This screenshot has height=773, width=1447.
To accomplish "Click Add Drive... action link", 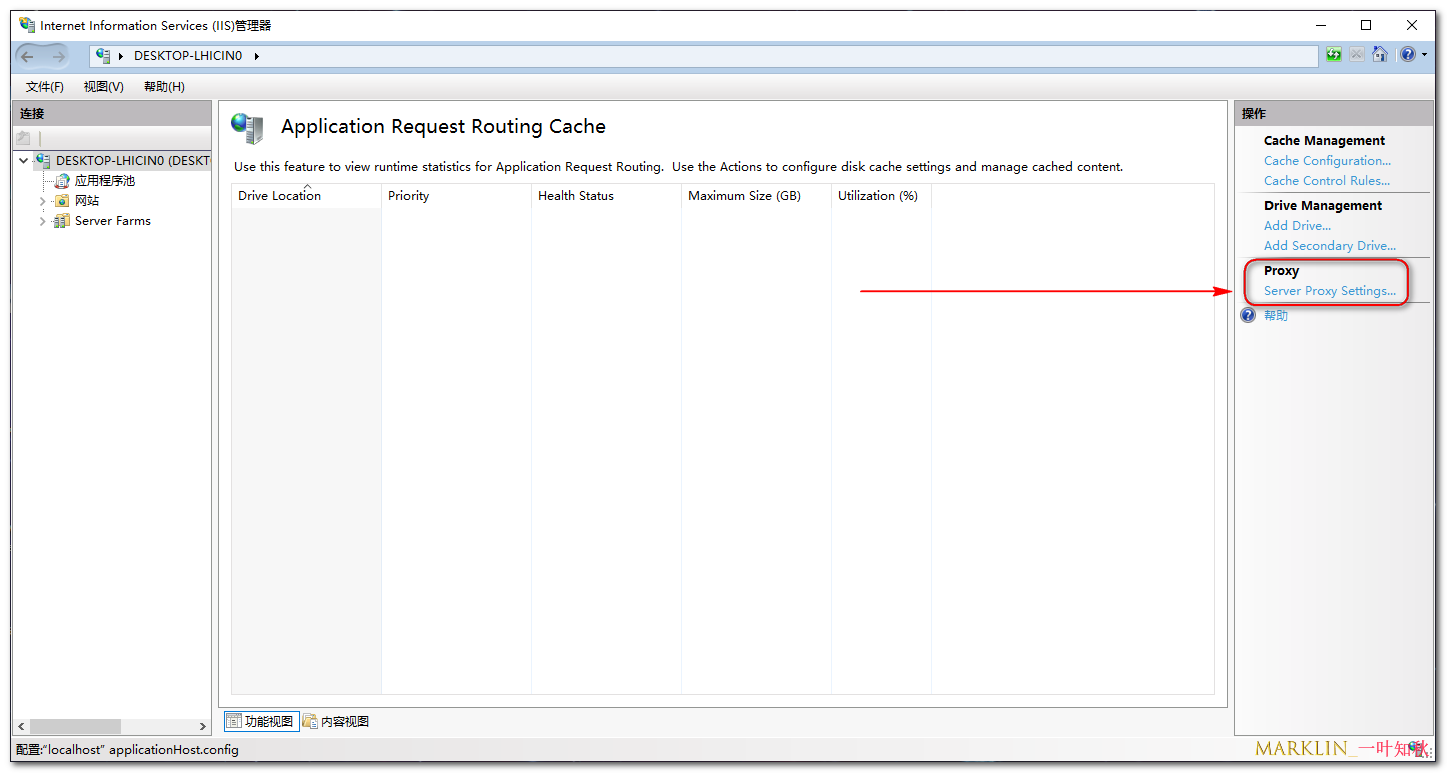I will (1297, 226).
